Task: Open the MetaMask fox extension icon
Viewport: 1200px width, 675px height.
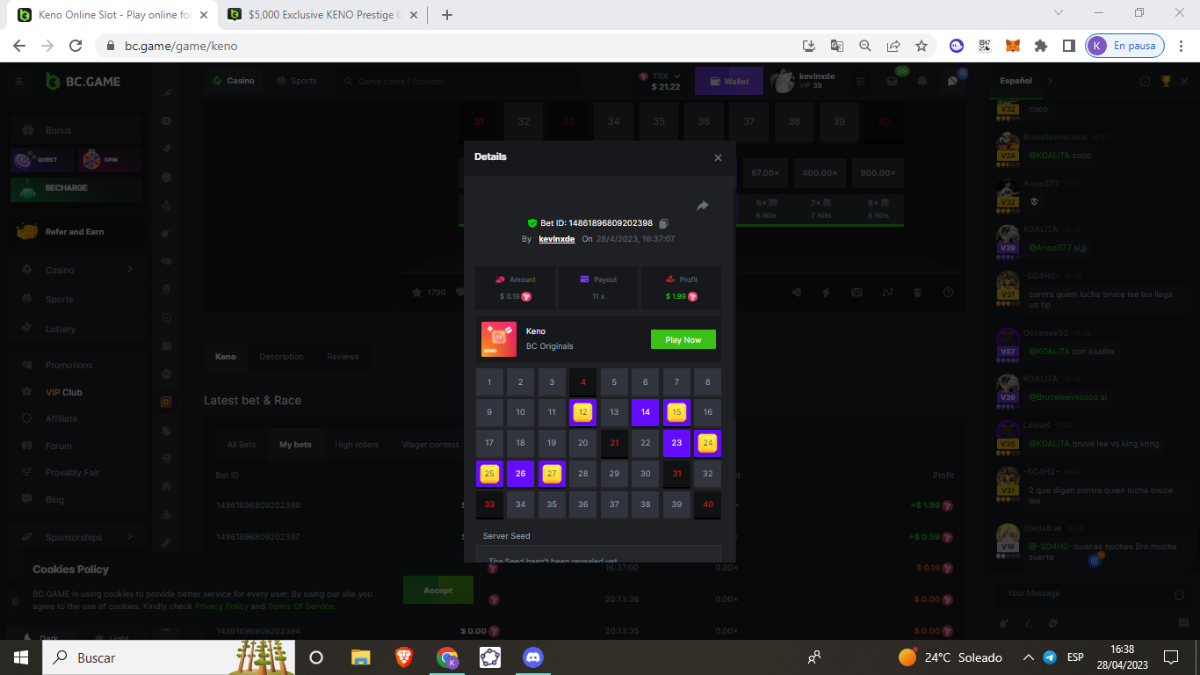Action: [x=1012, y=46]
